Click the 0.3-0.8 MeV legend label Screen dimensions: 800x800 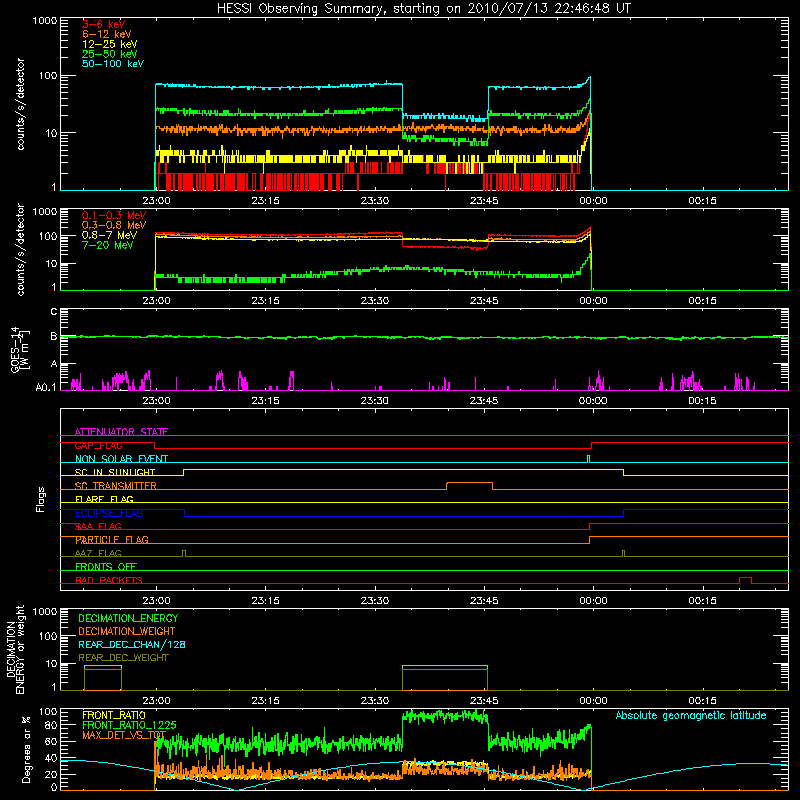[114, 225]
